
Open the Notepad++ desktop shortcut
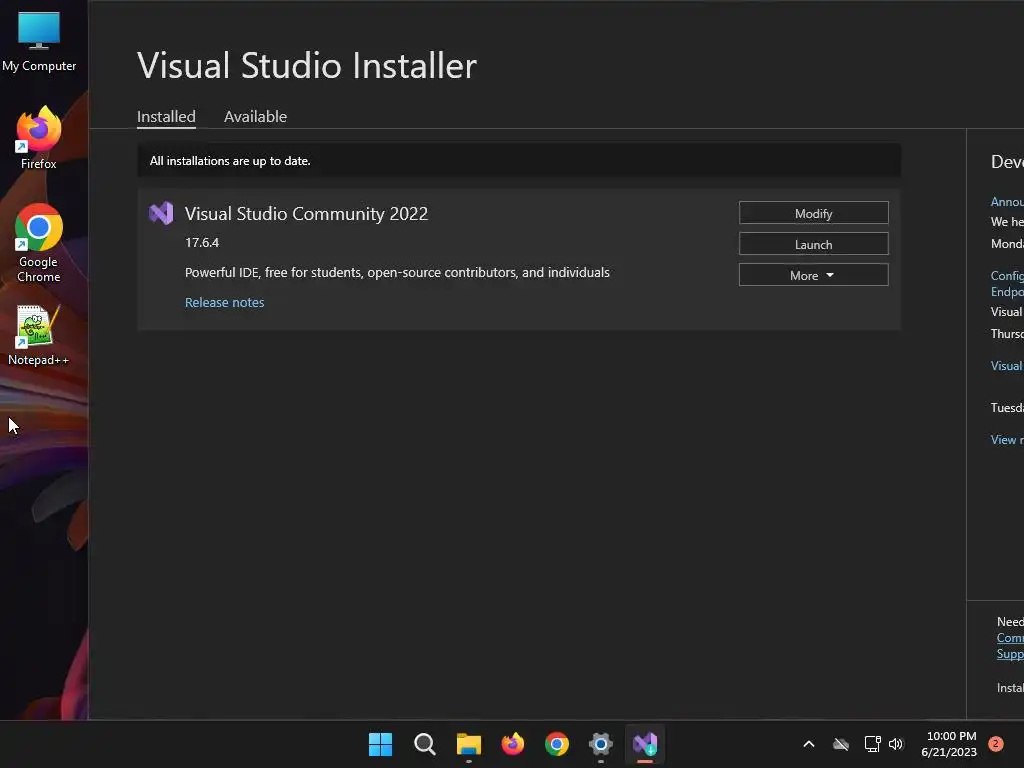38,335
